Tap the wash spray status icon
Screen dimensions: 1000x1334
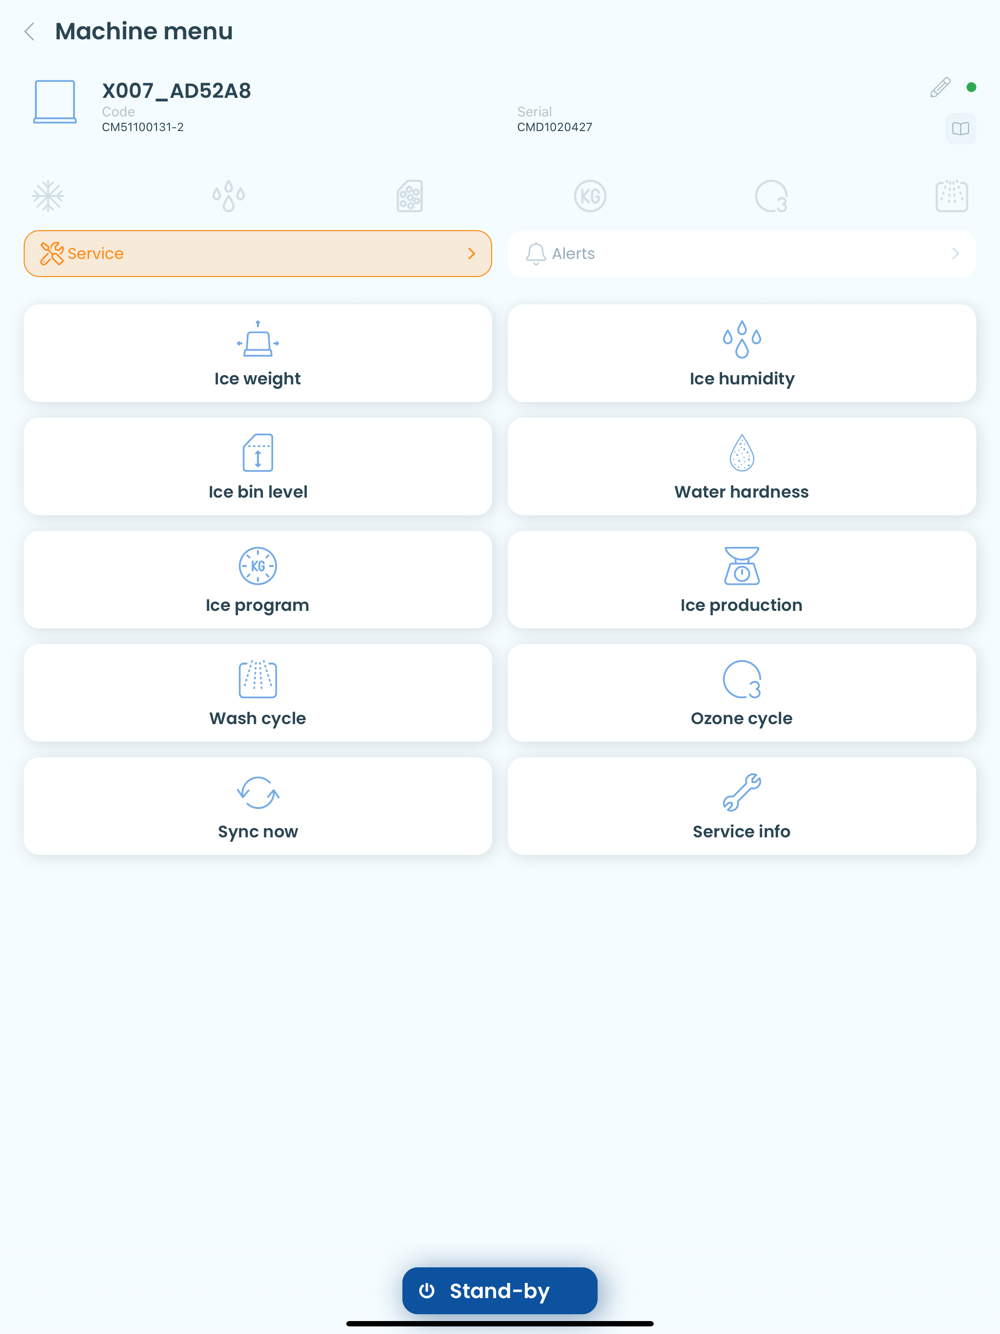pos(952,196)
